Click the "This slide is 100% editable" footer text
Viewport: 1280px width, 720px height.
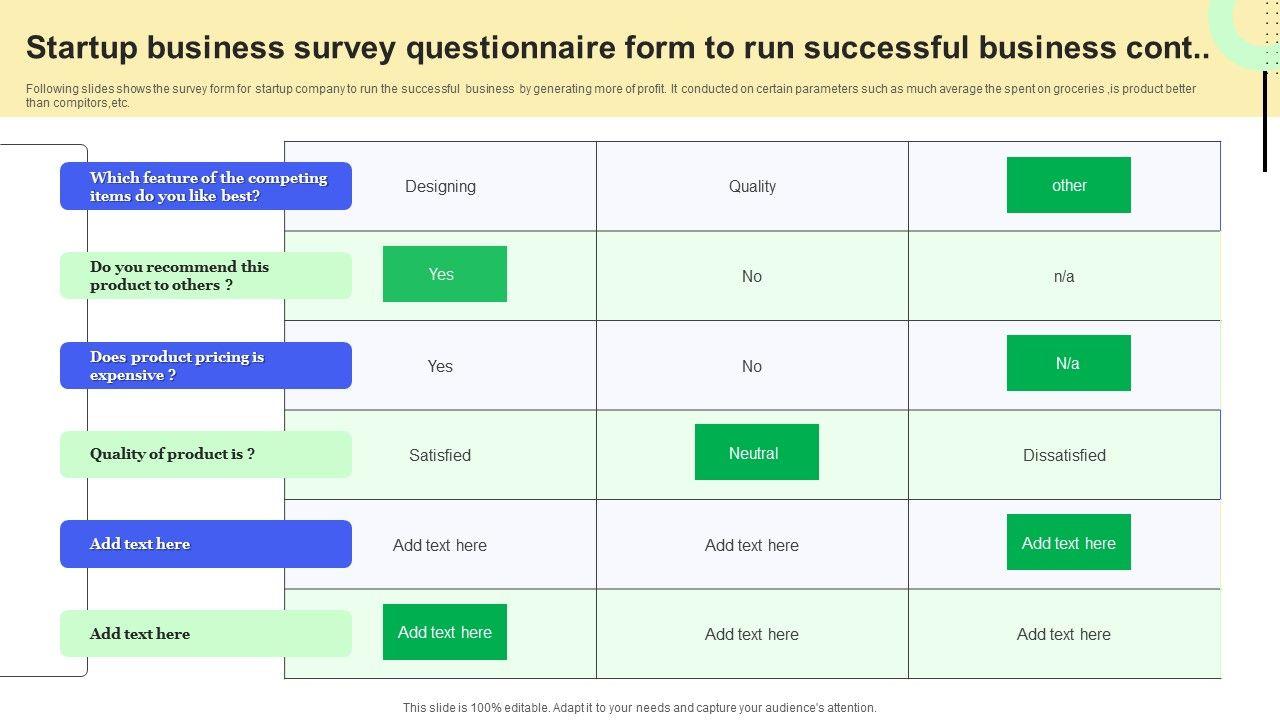[x=640, y=707]
